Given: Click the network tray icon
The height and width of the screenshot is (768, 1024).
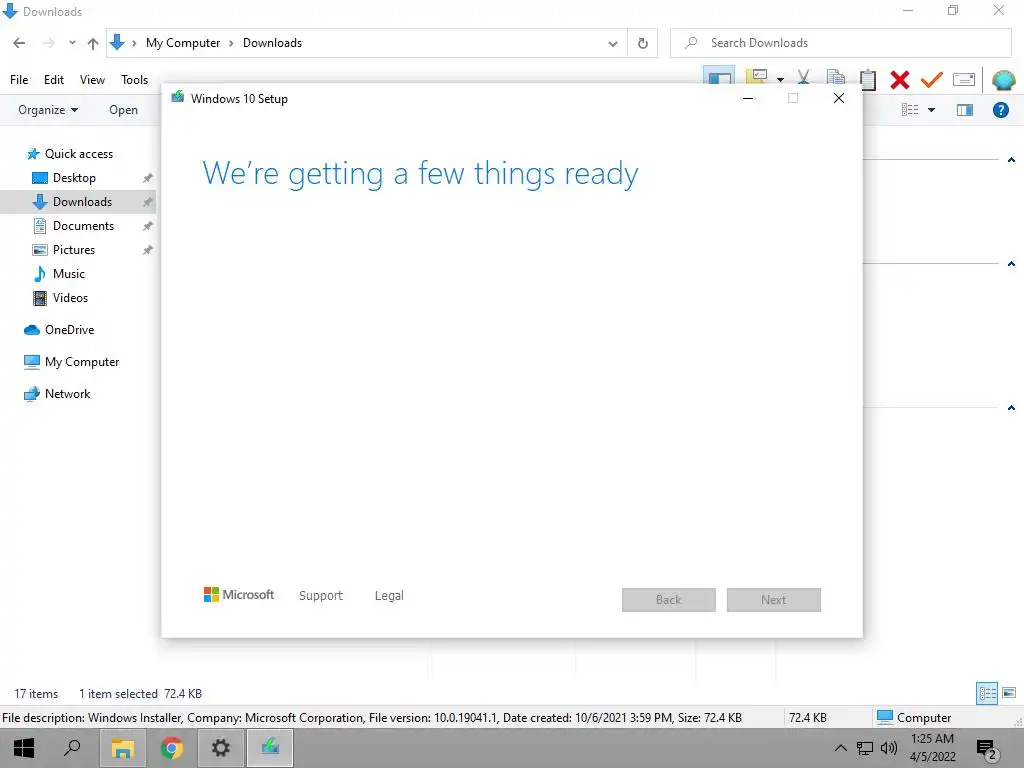Looking at the screenshot, I should click(865, 748).
